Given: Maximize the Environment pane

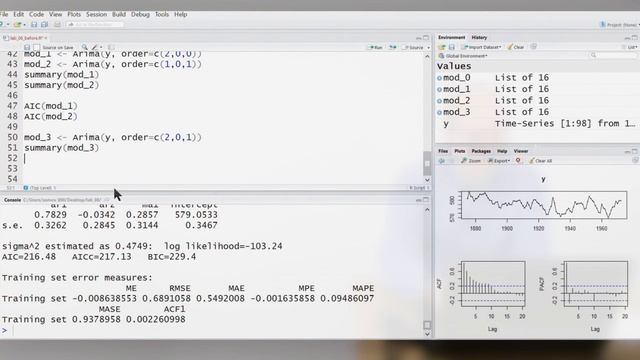Looking at the screenshot, I should 635,38.
